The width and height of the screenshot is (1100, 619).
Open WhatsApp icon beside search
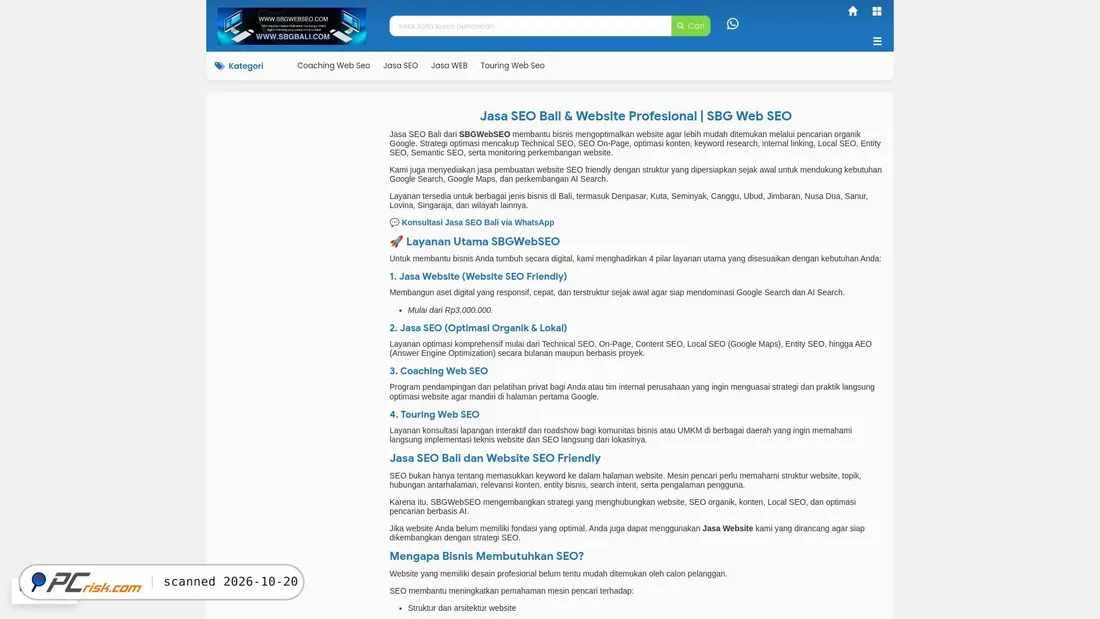tap(732, 24)
